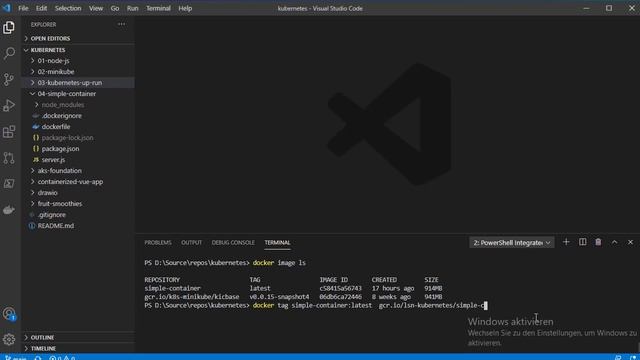Expand the 02-minikube folder

coord(78,71)
